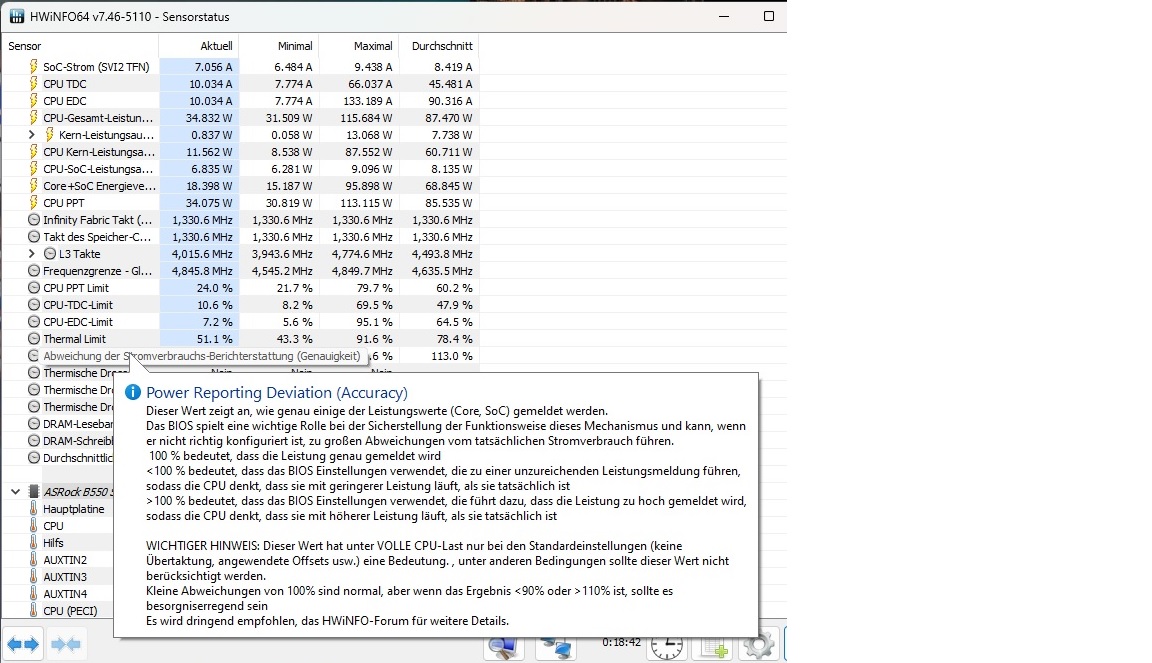Click the motherboard icon of ASRock B550 group

click(34, 491)
